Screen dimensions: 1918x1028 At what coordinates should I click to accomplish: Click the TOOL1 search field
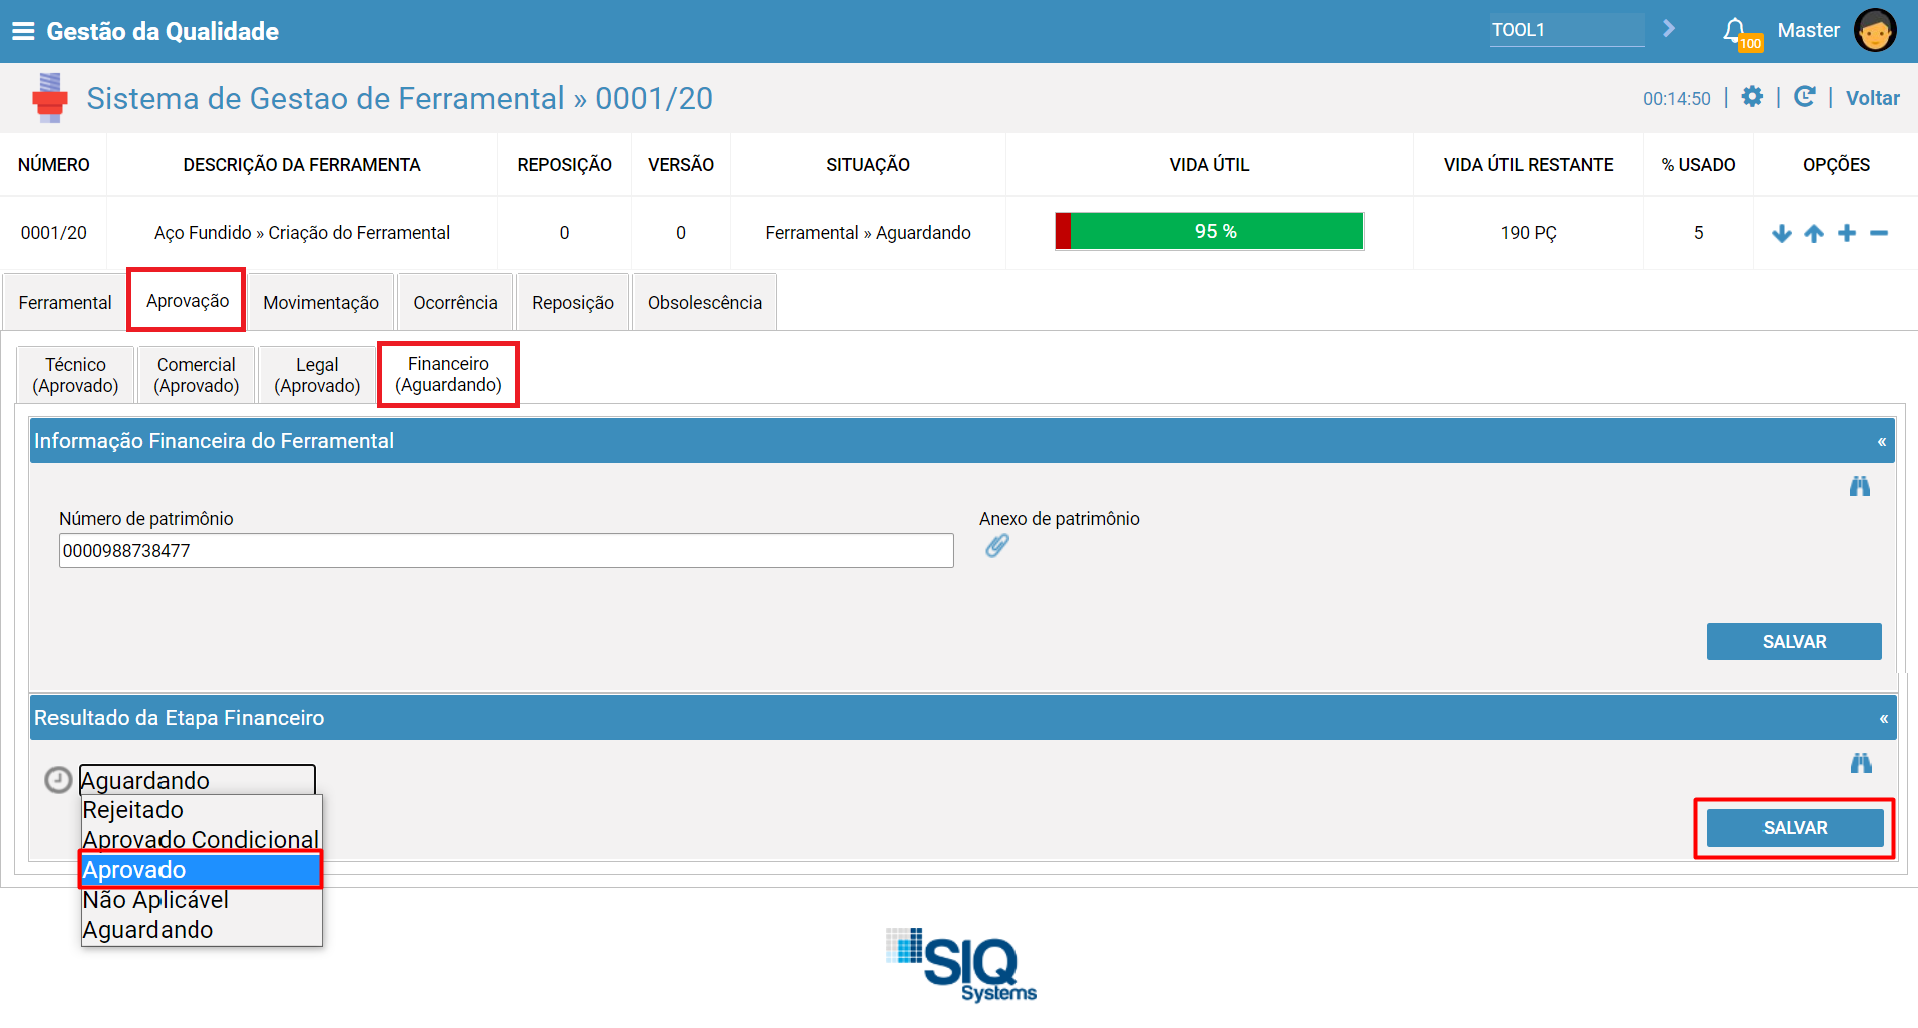click(x=1567, y=30)
